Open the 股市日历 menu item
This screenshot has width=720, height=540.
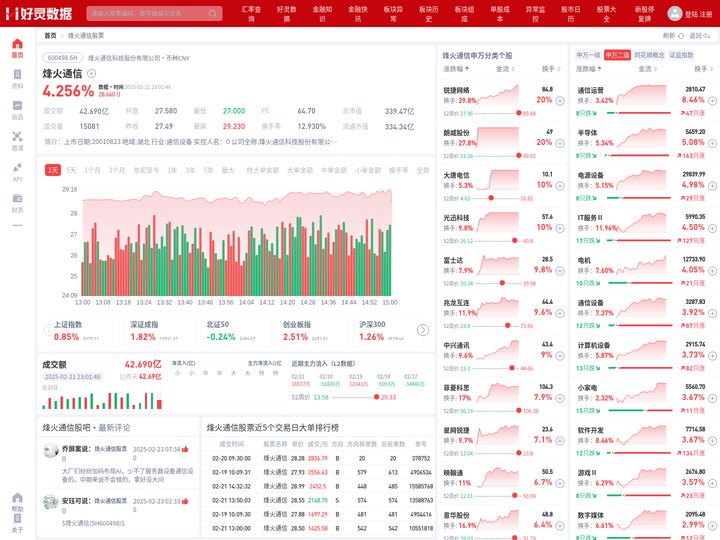[x=571, y=14]
